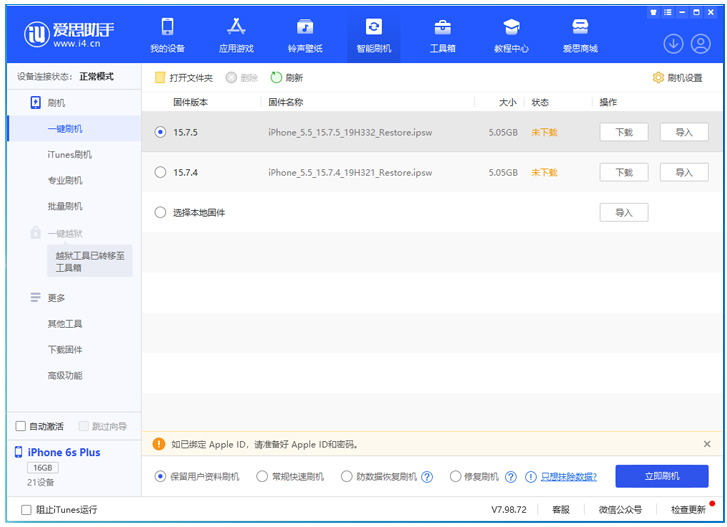Enable the 自动激活 checkbox
The height and width of the screenshot is (527, 727).
(20, 426)
